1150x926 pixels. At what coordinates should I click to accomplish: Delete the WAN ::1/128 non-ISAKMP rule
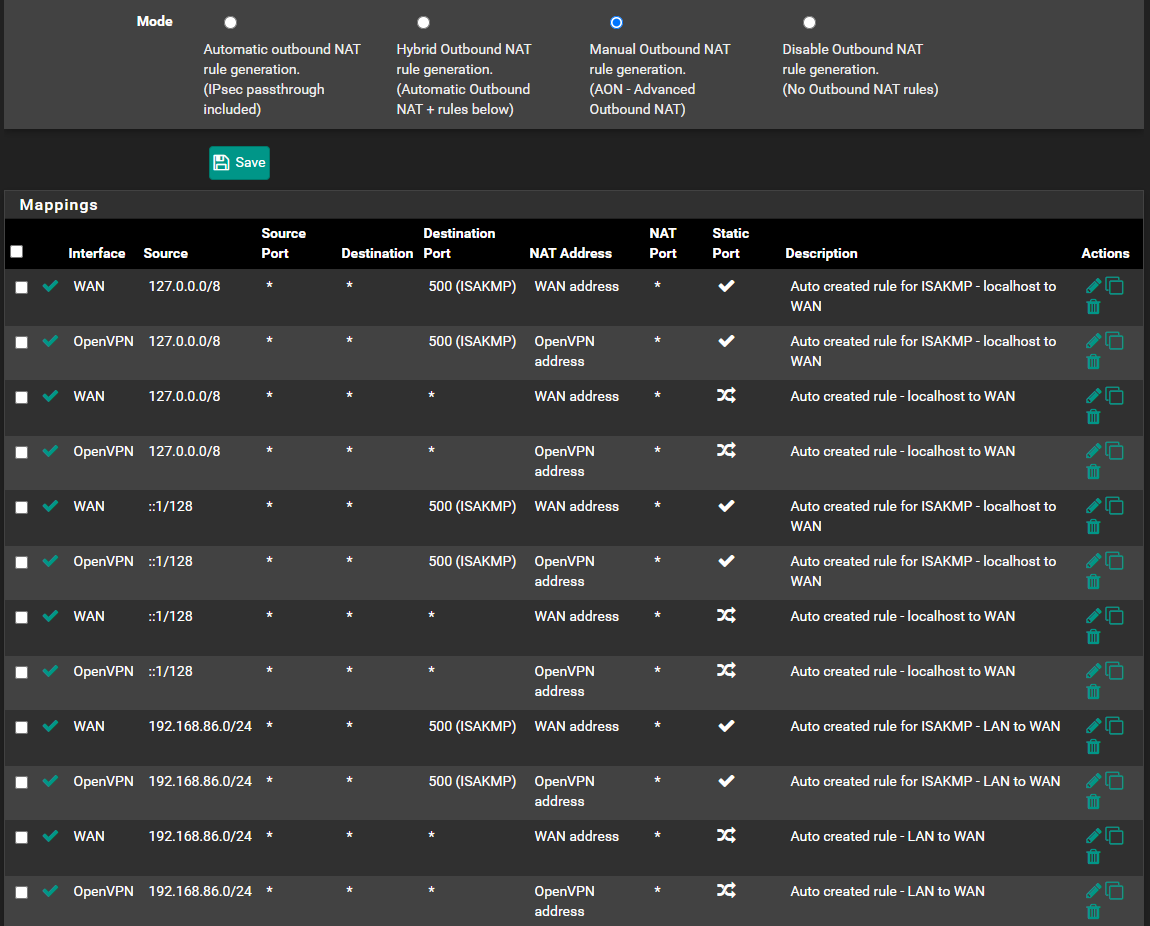1094,636
